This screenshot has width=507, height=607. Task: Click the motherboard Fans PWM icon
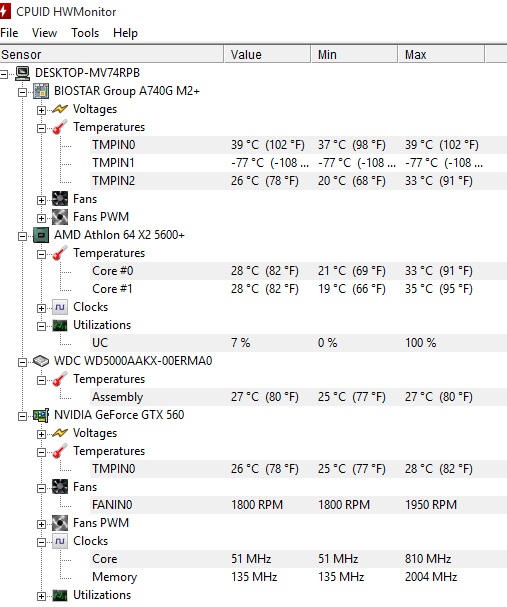click(x=60, y=217)
